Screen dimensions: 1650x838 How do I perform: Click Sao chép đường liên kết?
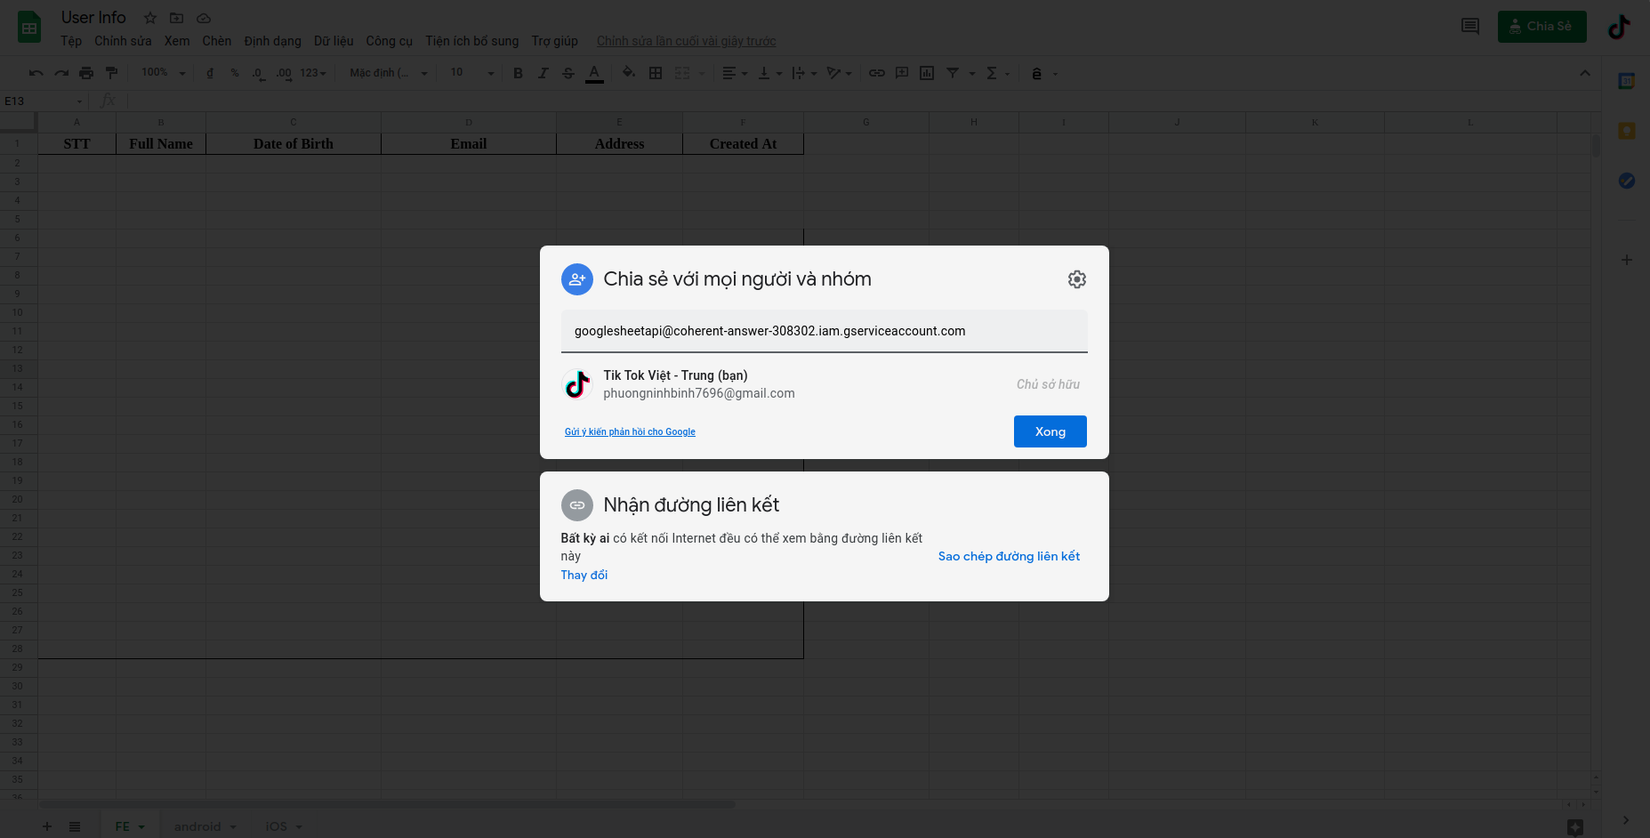tap(1009, 556)
